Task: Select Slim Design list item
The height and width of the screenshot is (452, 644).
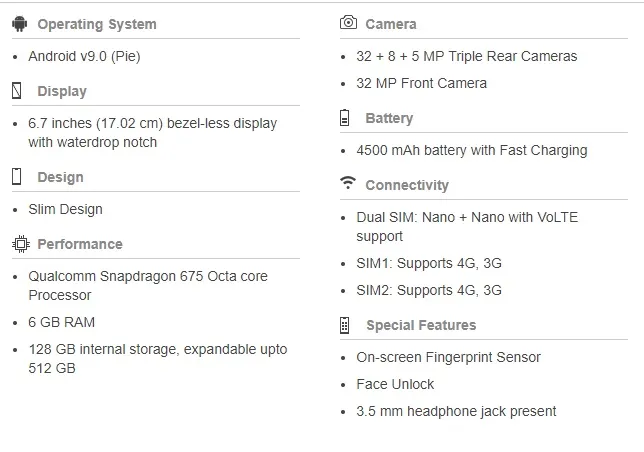Action: (x=65, y=209)
